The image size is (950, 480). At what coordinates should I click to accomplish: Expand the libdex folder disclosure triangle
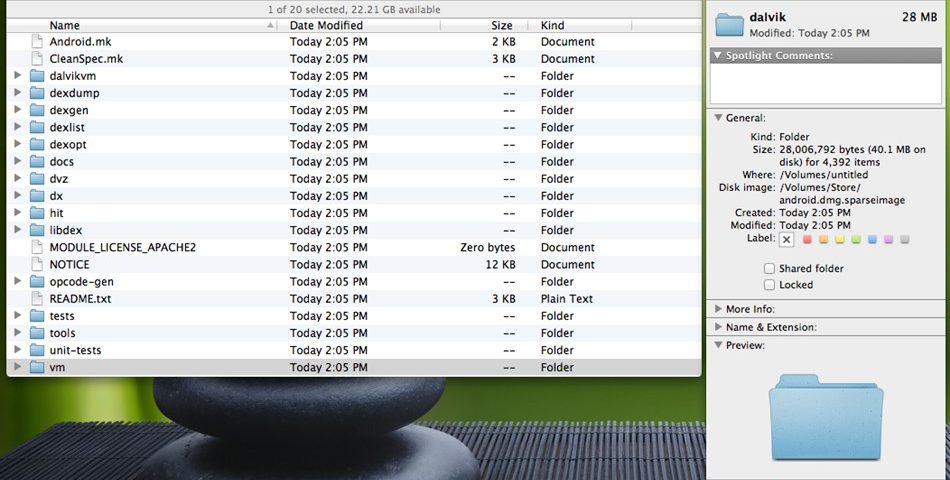pyautogui.click(x=18, y=230)
